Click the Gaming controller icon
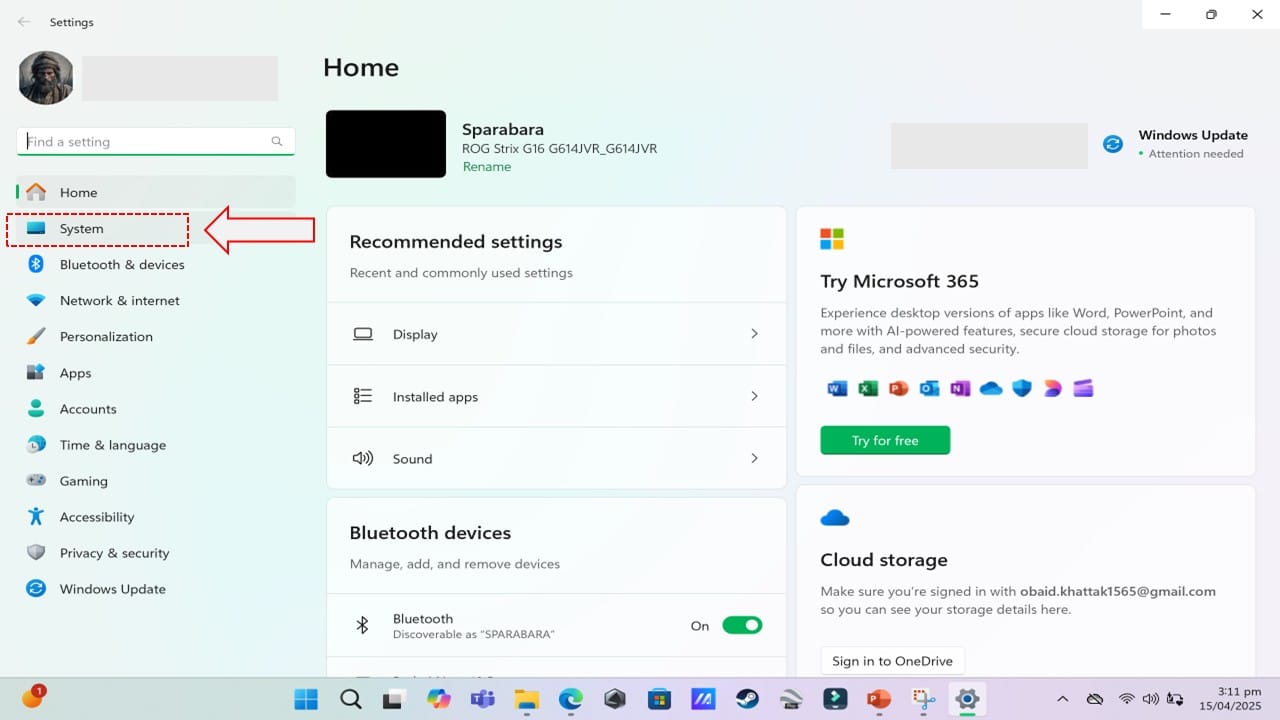The height and width of the screenshot is (720, 1280). tap(36, 481)
